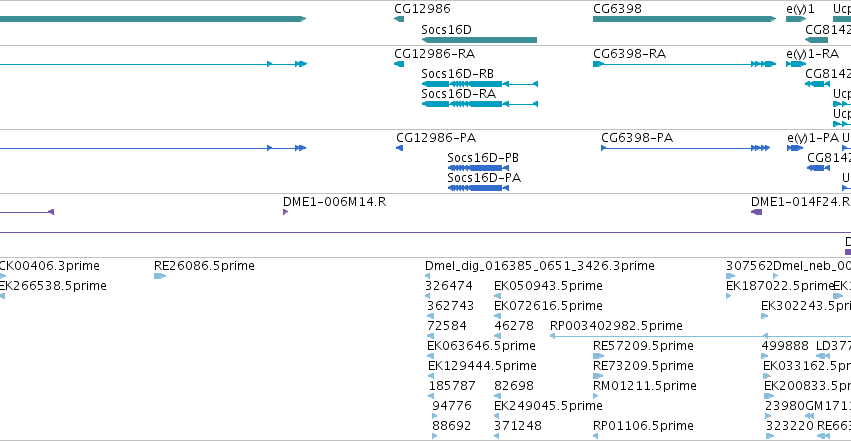Select the CK00406.3prime EST

click(x=3, y=276)
